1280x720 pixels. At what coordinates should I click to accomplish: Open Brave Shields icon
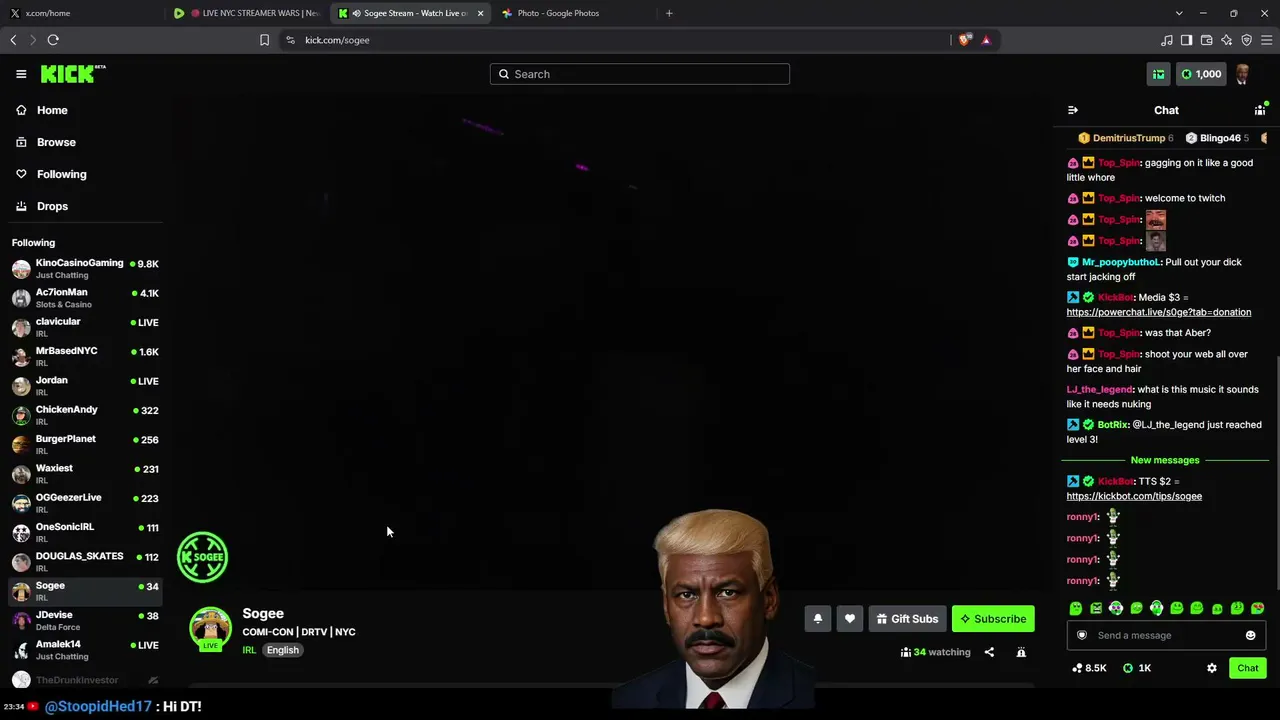964,40
